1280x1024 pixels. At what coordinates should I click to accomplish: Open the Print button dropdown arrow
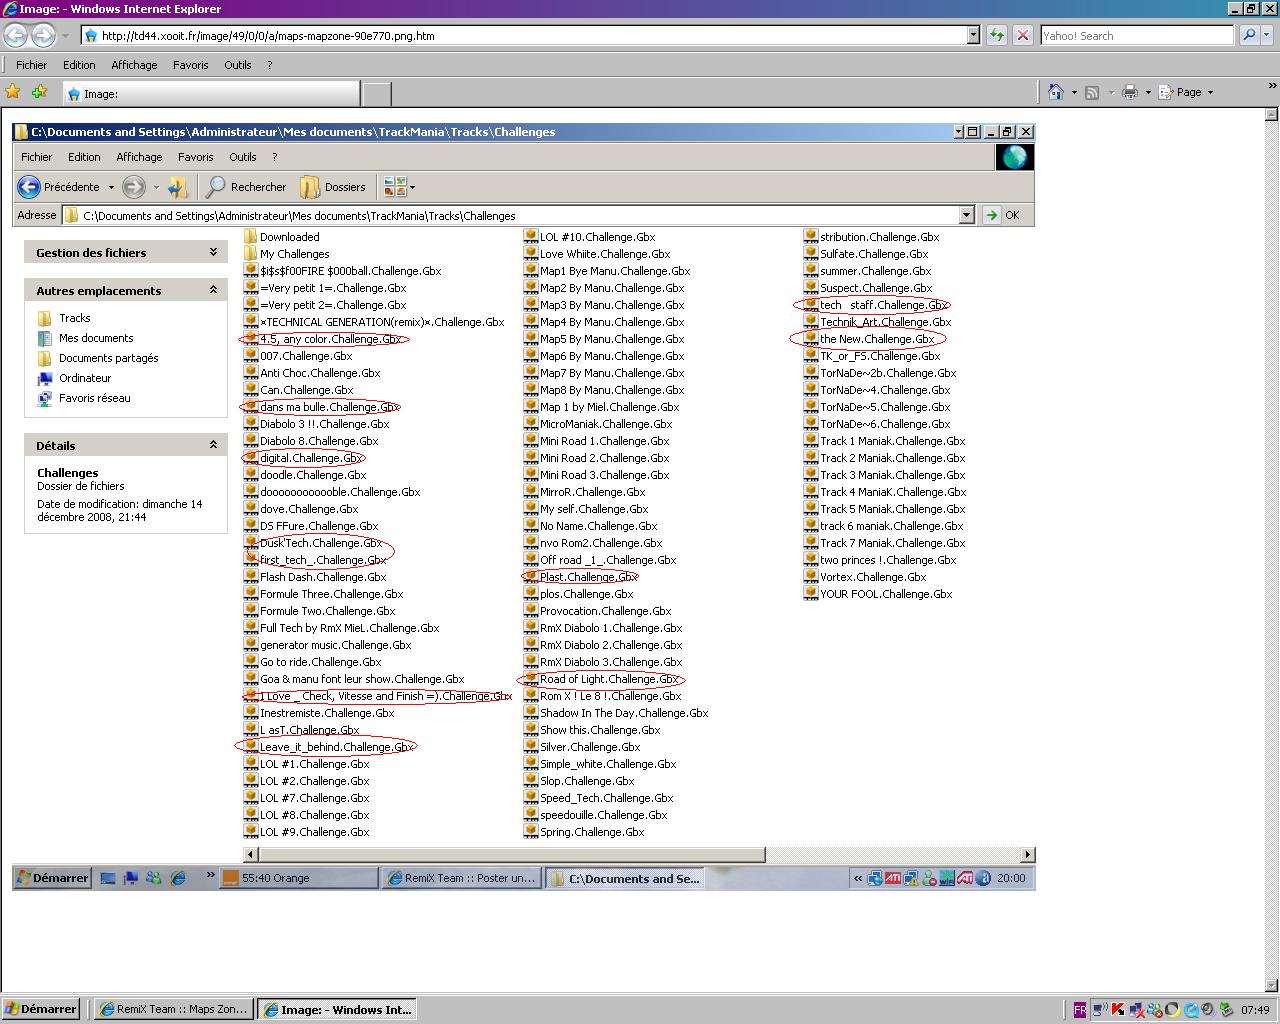[x=1148, y=92]
